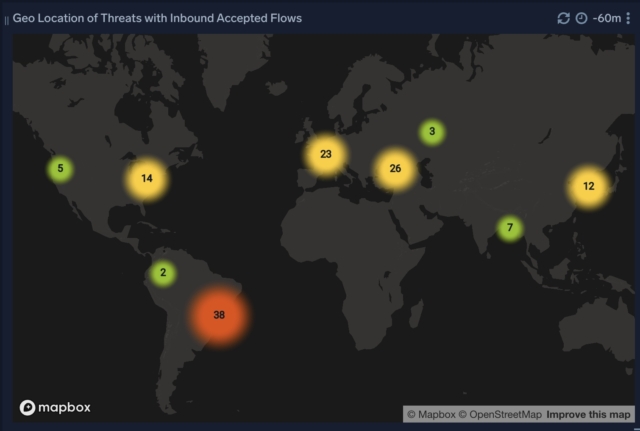
Task: Select the -60m time range label
Action: click(607, 18)
